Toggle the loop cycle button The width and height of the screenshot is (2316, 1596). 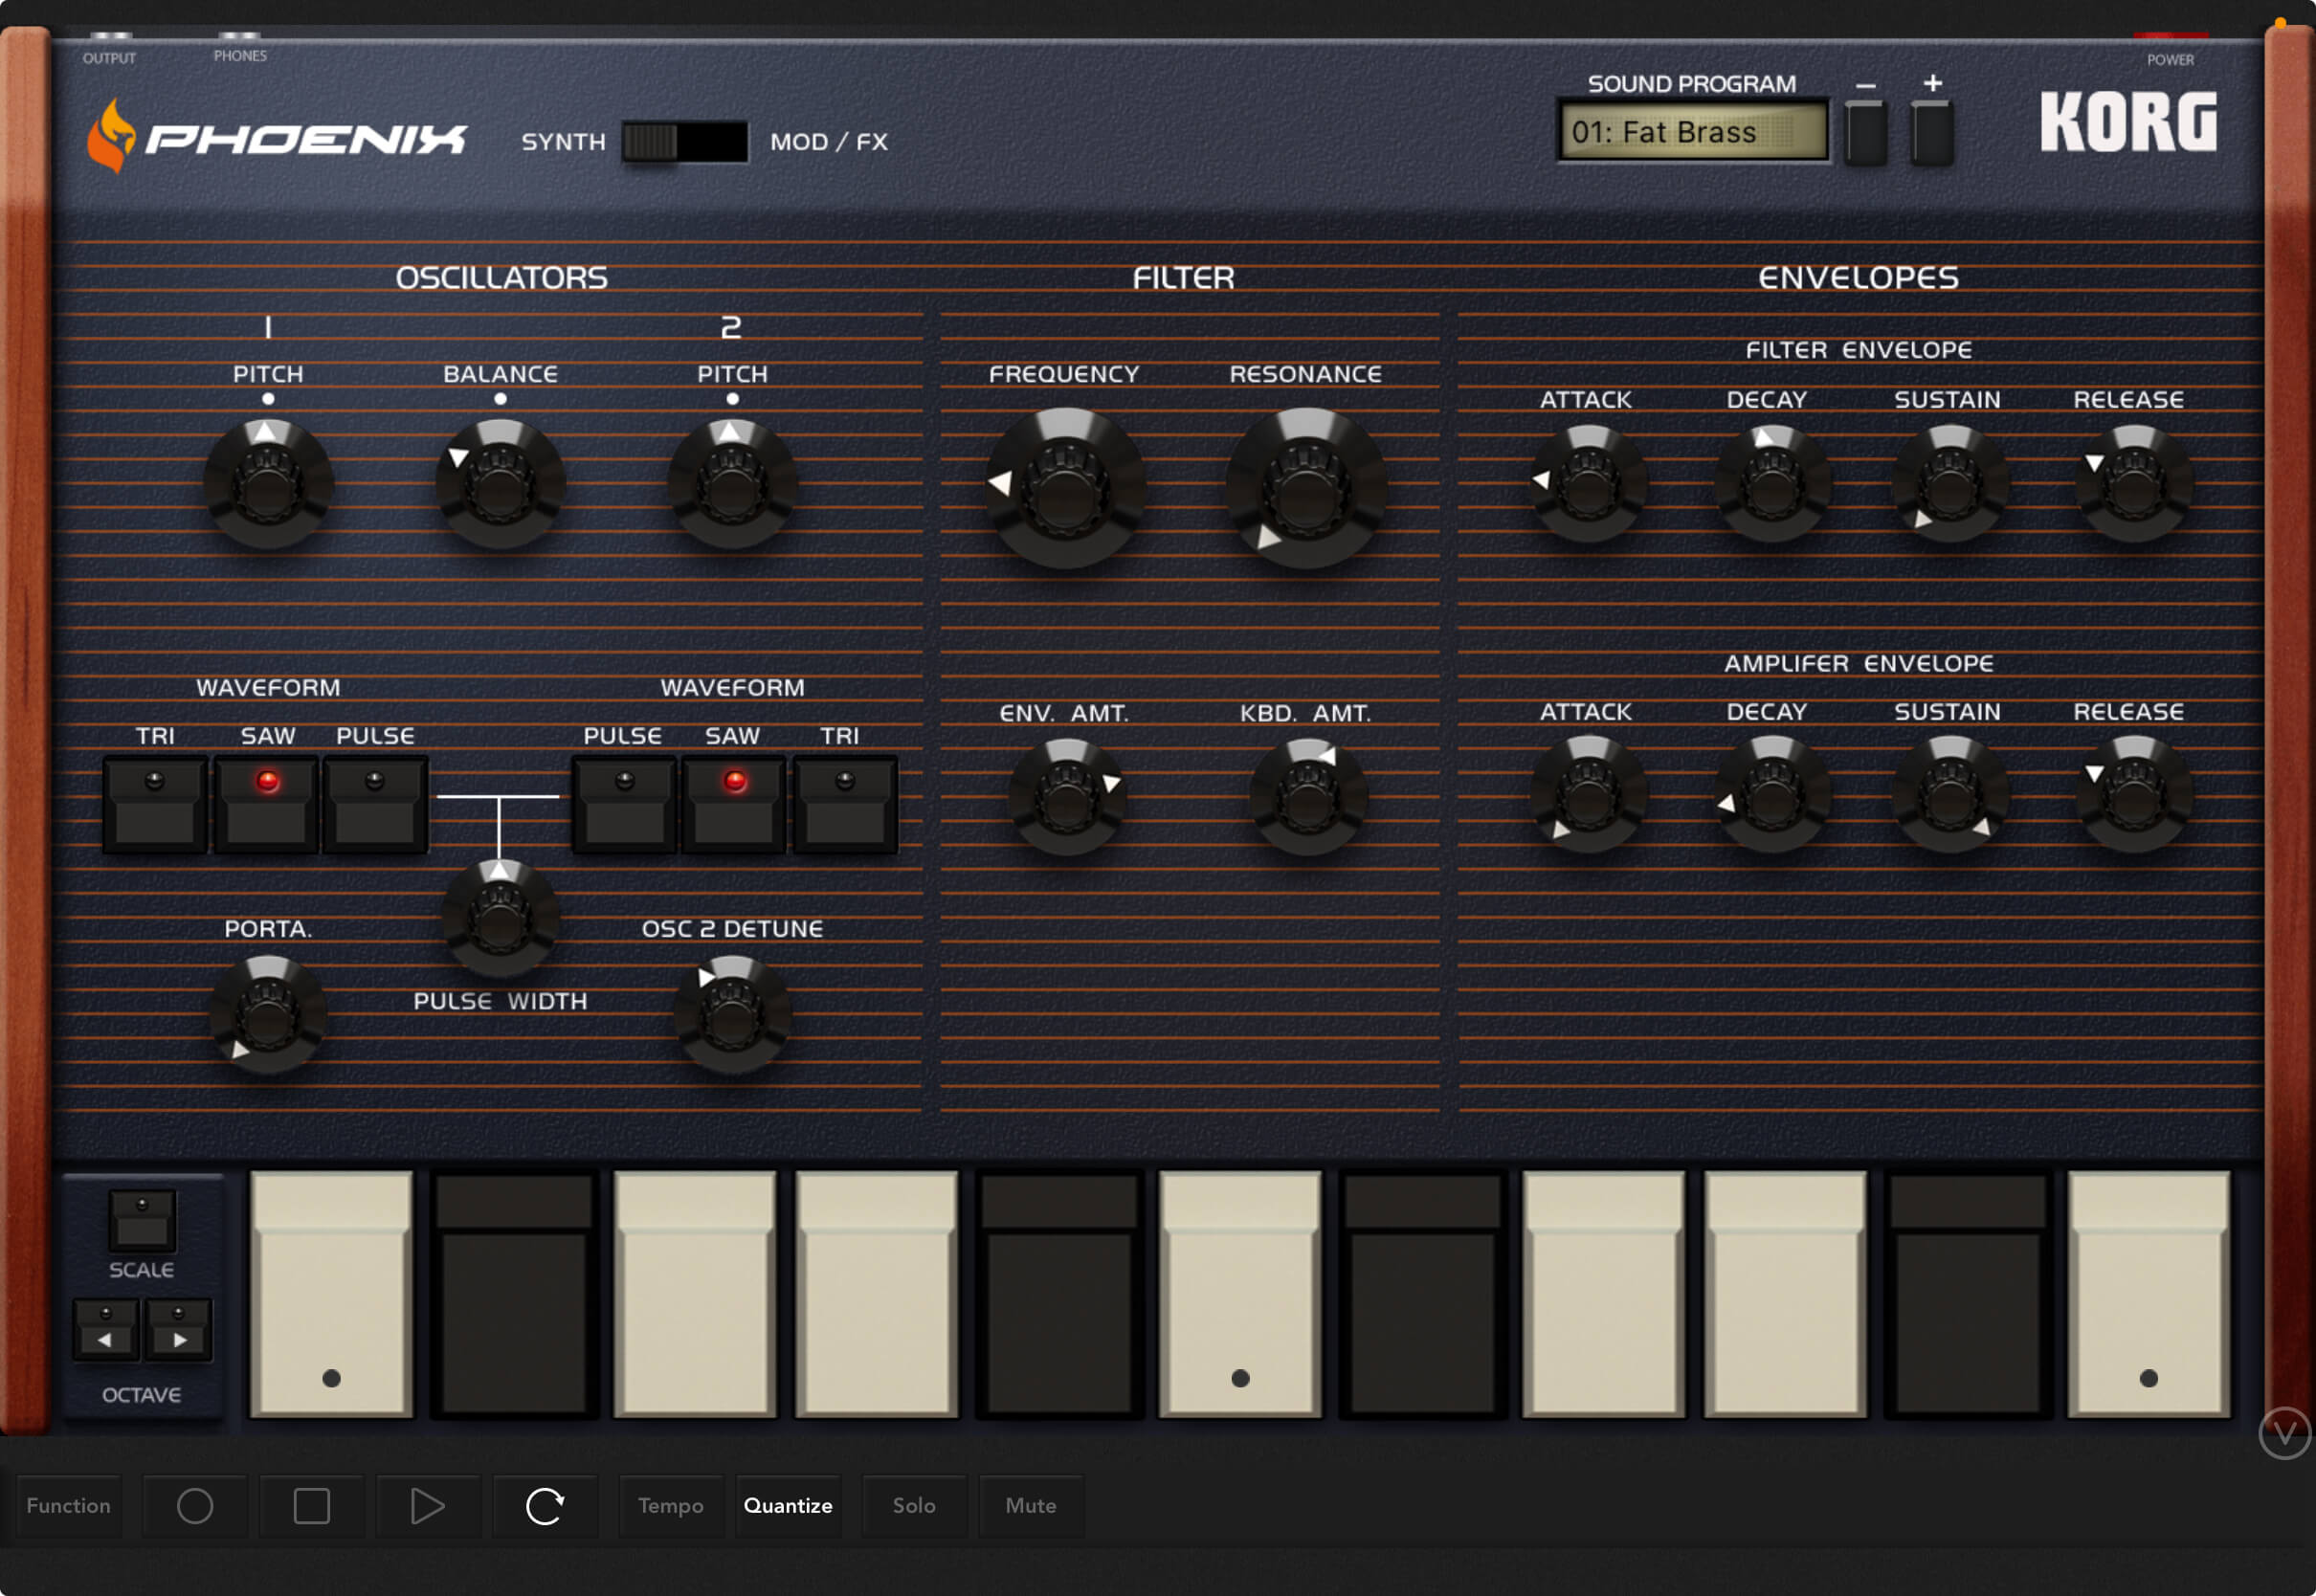click(x=545, y=1506)
